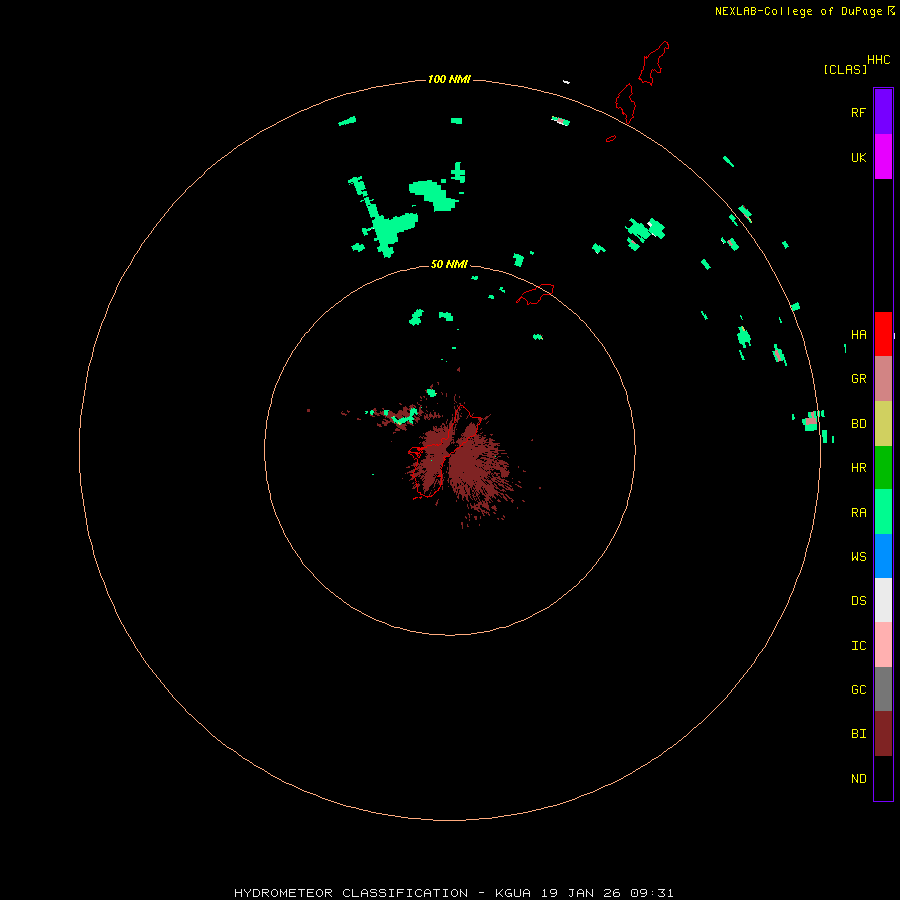
Task: Click the IC pink legend swatch
Action: 883,645
